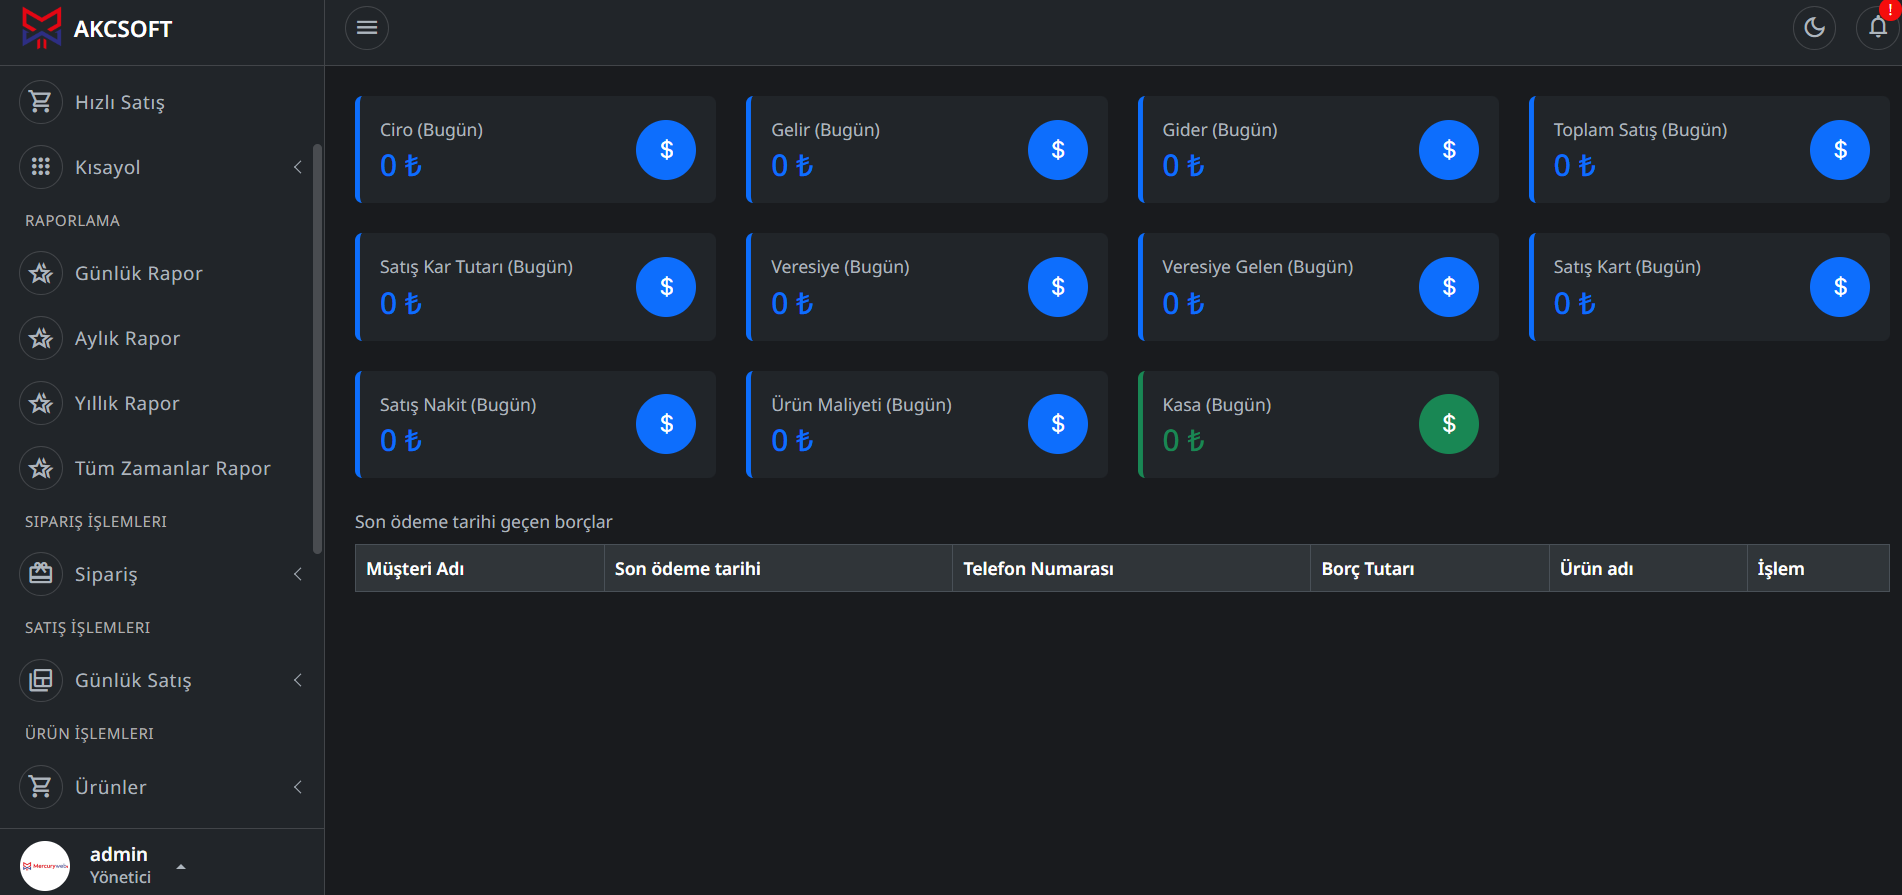The height and width of the screenshot is (895, 1902).
Task: Sort by Son ödeme tarihi column header
Action: pos(778,568)
